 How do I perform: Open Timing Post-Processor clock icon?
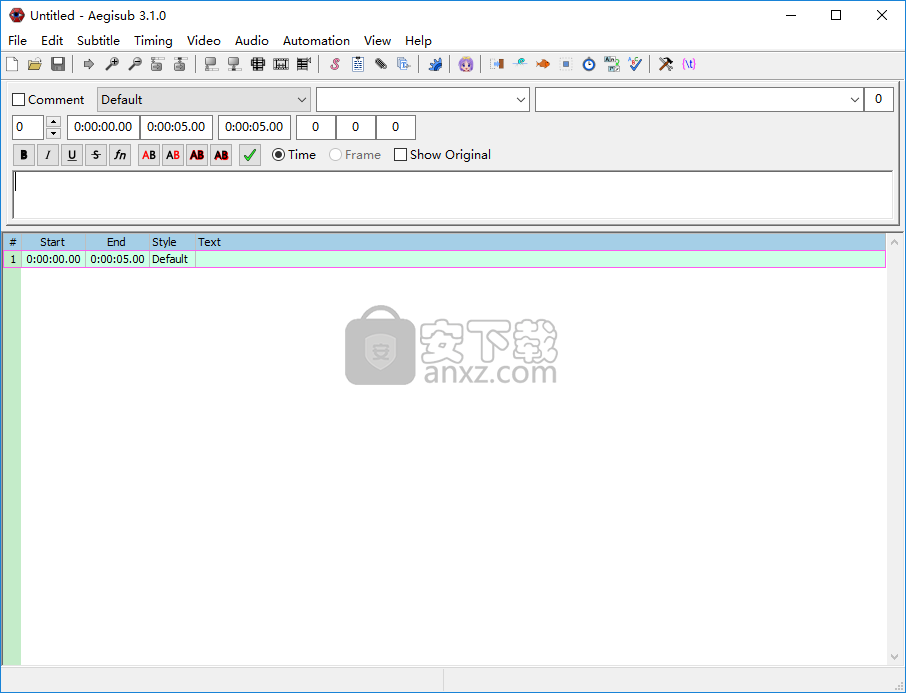(x=589, y=64)
